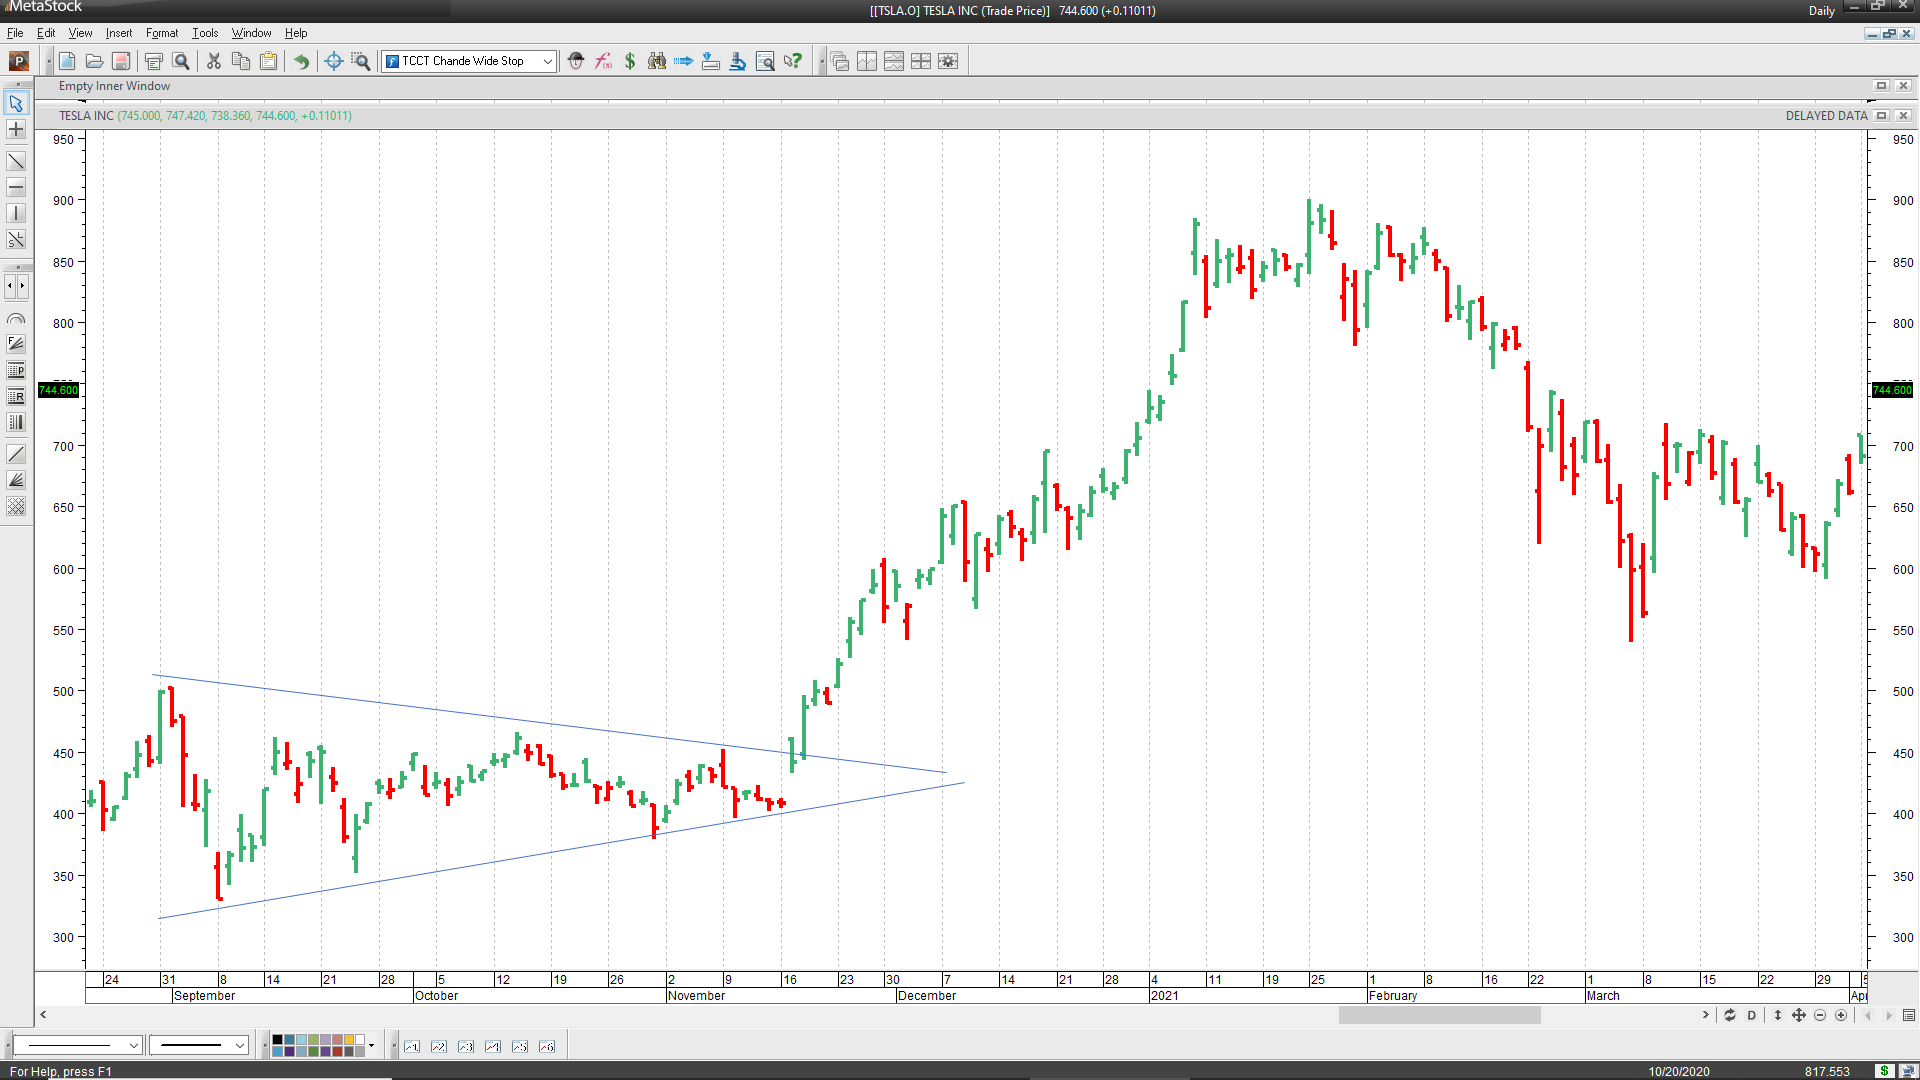Click the status bar network computer icon

pyautogui.click(x=1907, y=1071)
